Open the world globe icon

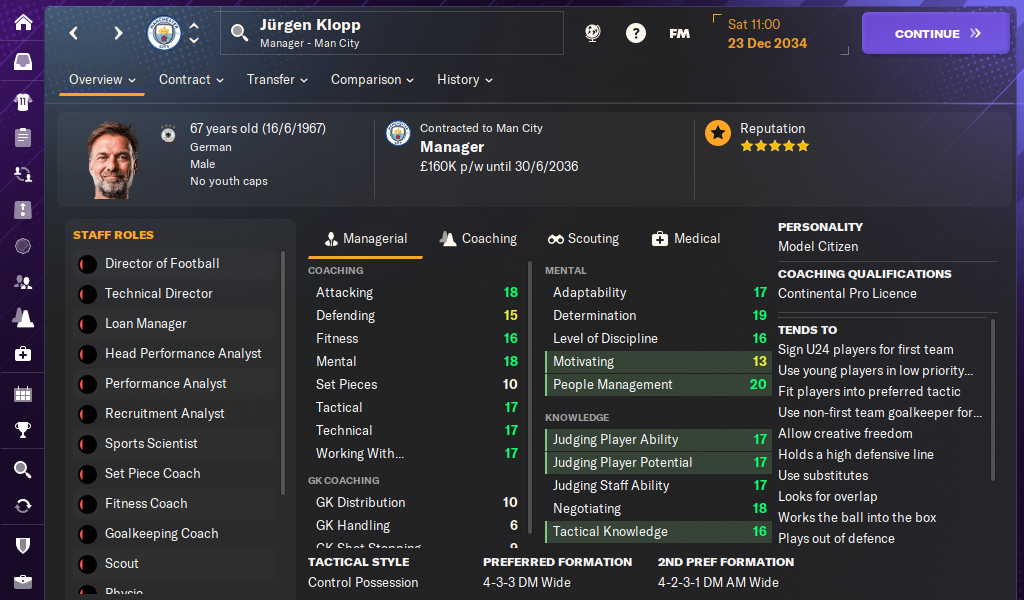593,33
